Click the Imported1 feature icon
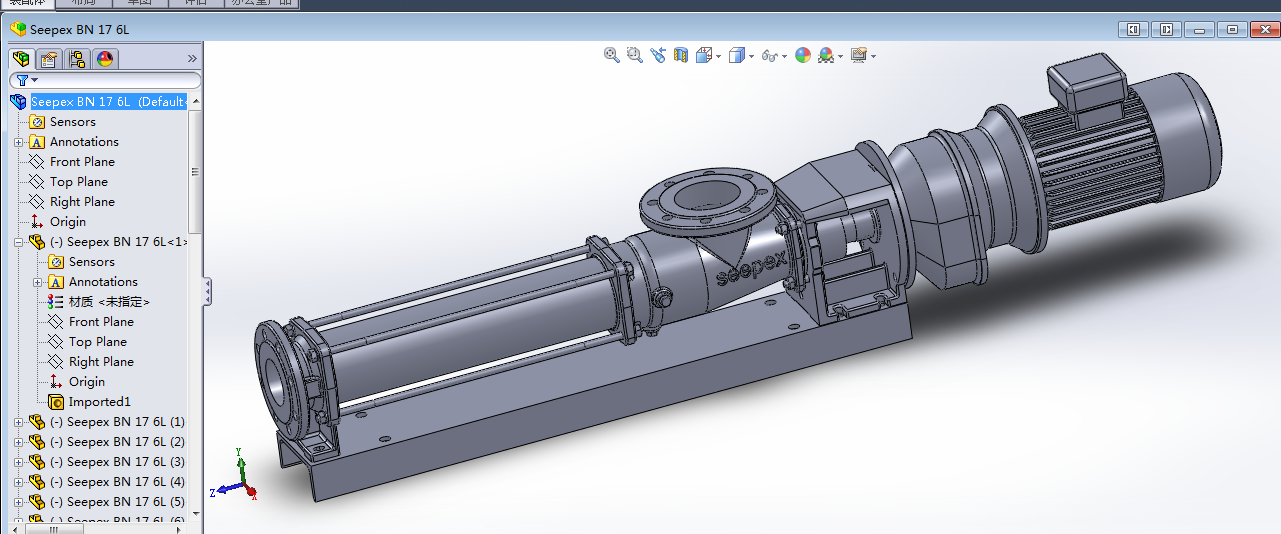Viewport: 1281px width, 534px height. pos(56,402)
